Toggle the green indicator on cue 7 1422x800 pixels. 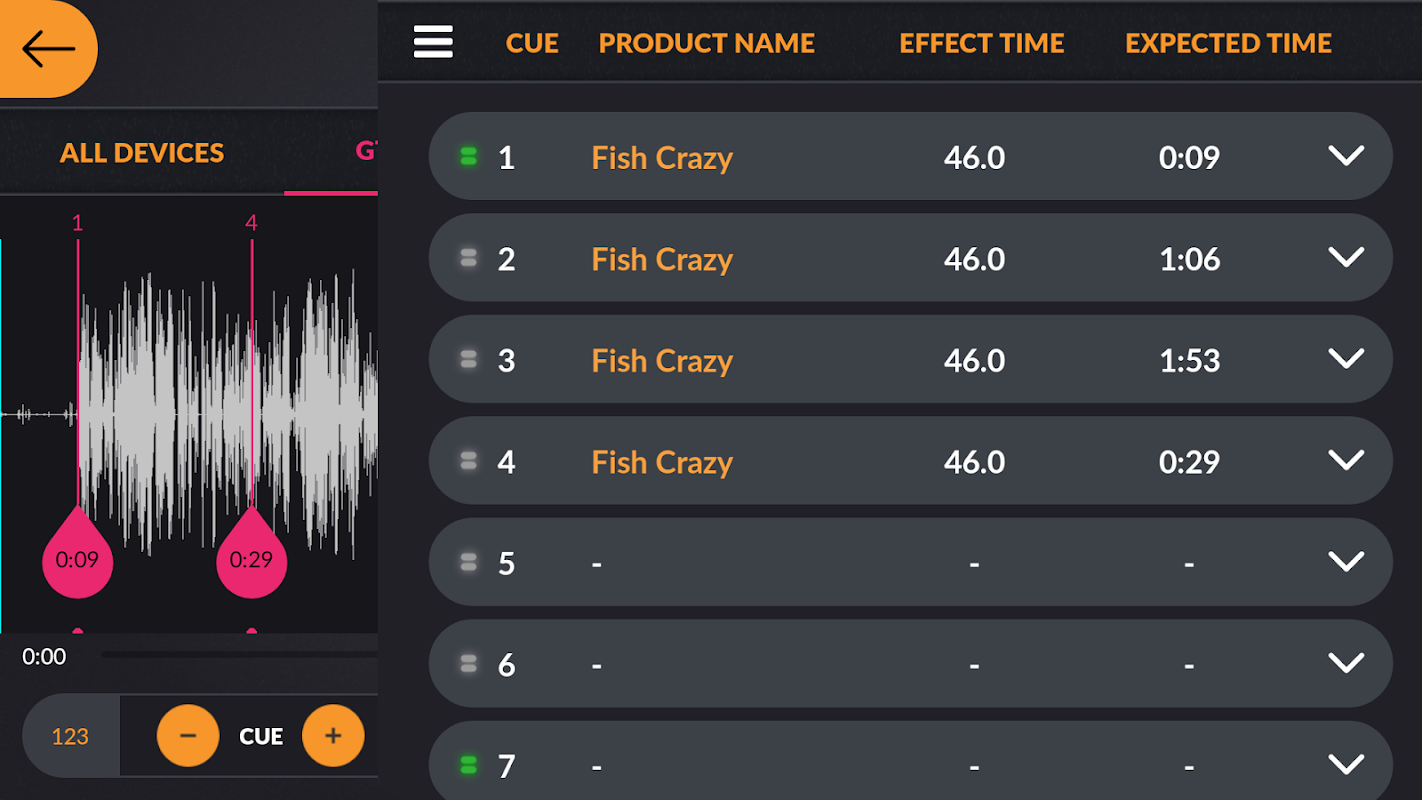point(468,765)
